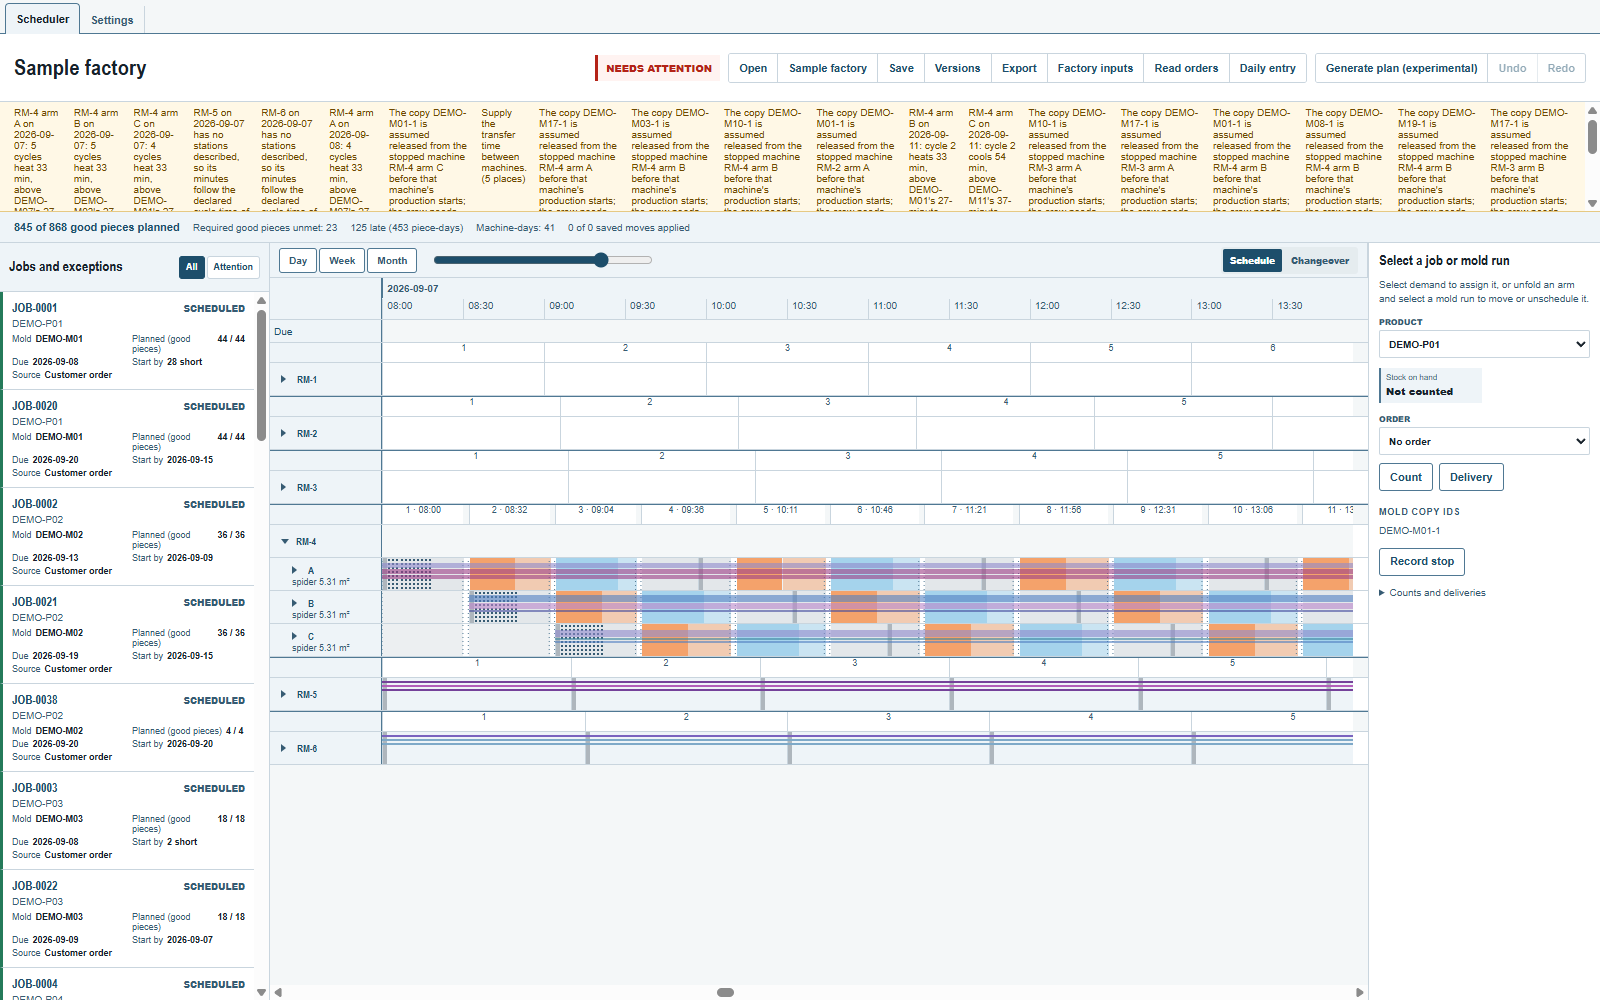Switch to the Settings tab
Image resolution: width=1600 pixels, height=1000 pixels.
click(x=112, y=20)
